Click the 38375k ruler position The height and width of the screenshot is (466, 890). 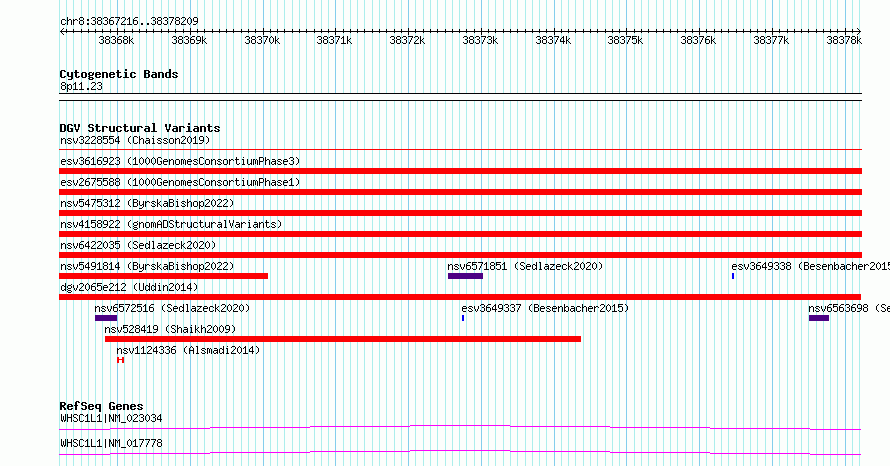[625, 40]
